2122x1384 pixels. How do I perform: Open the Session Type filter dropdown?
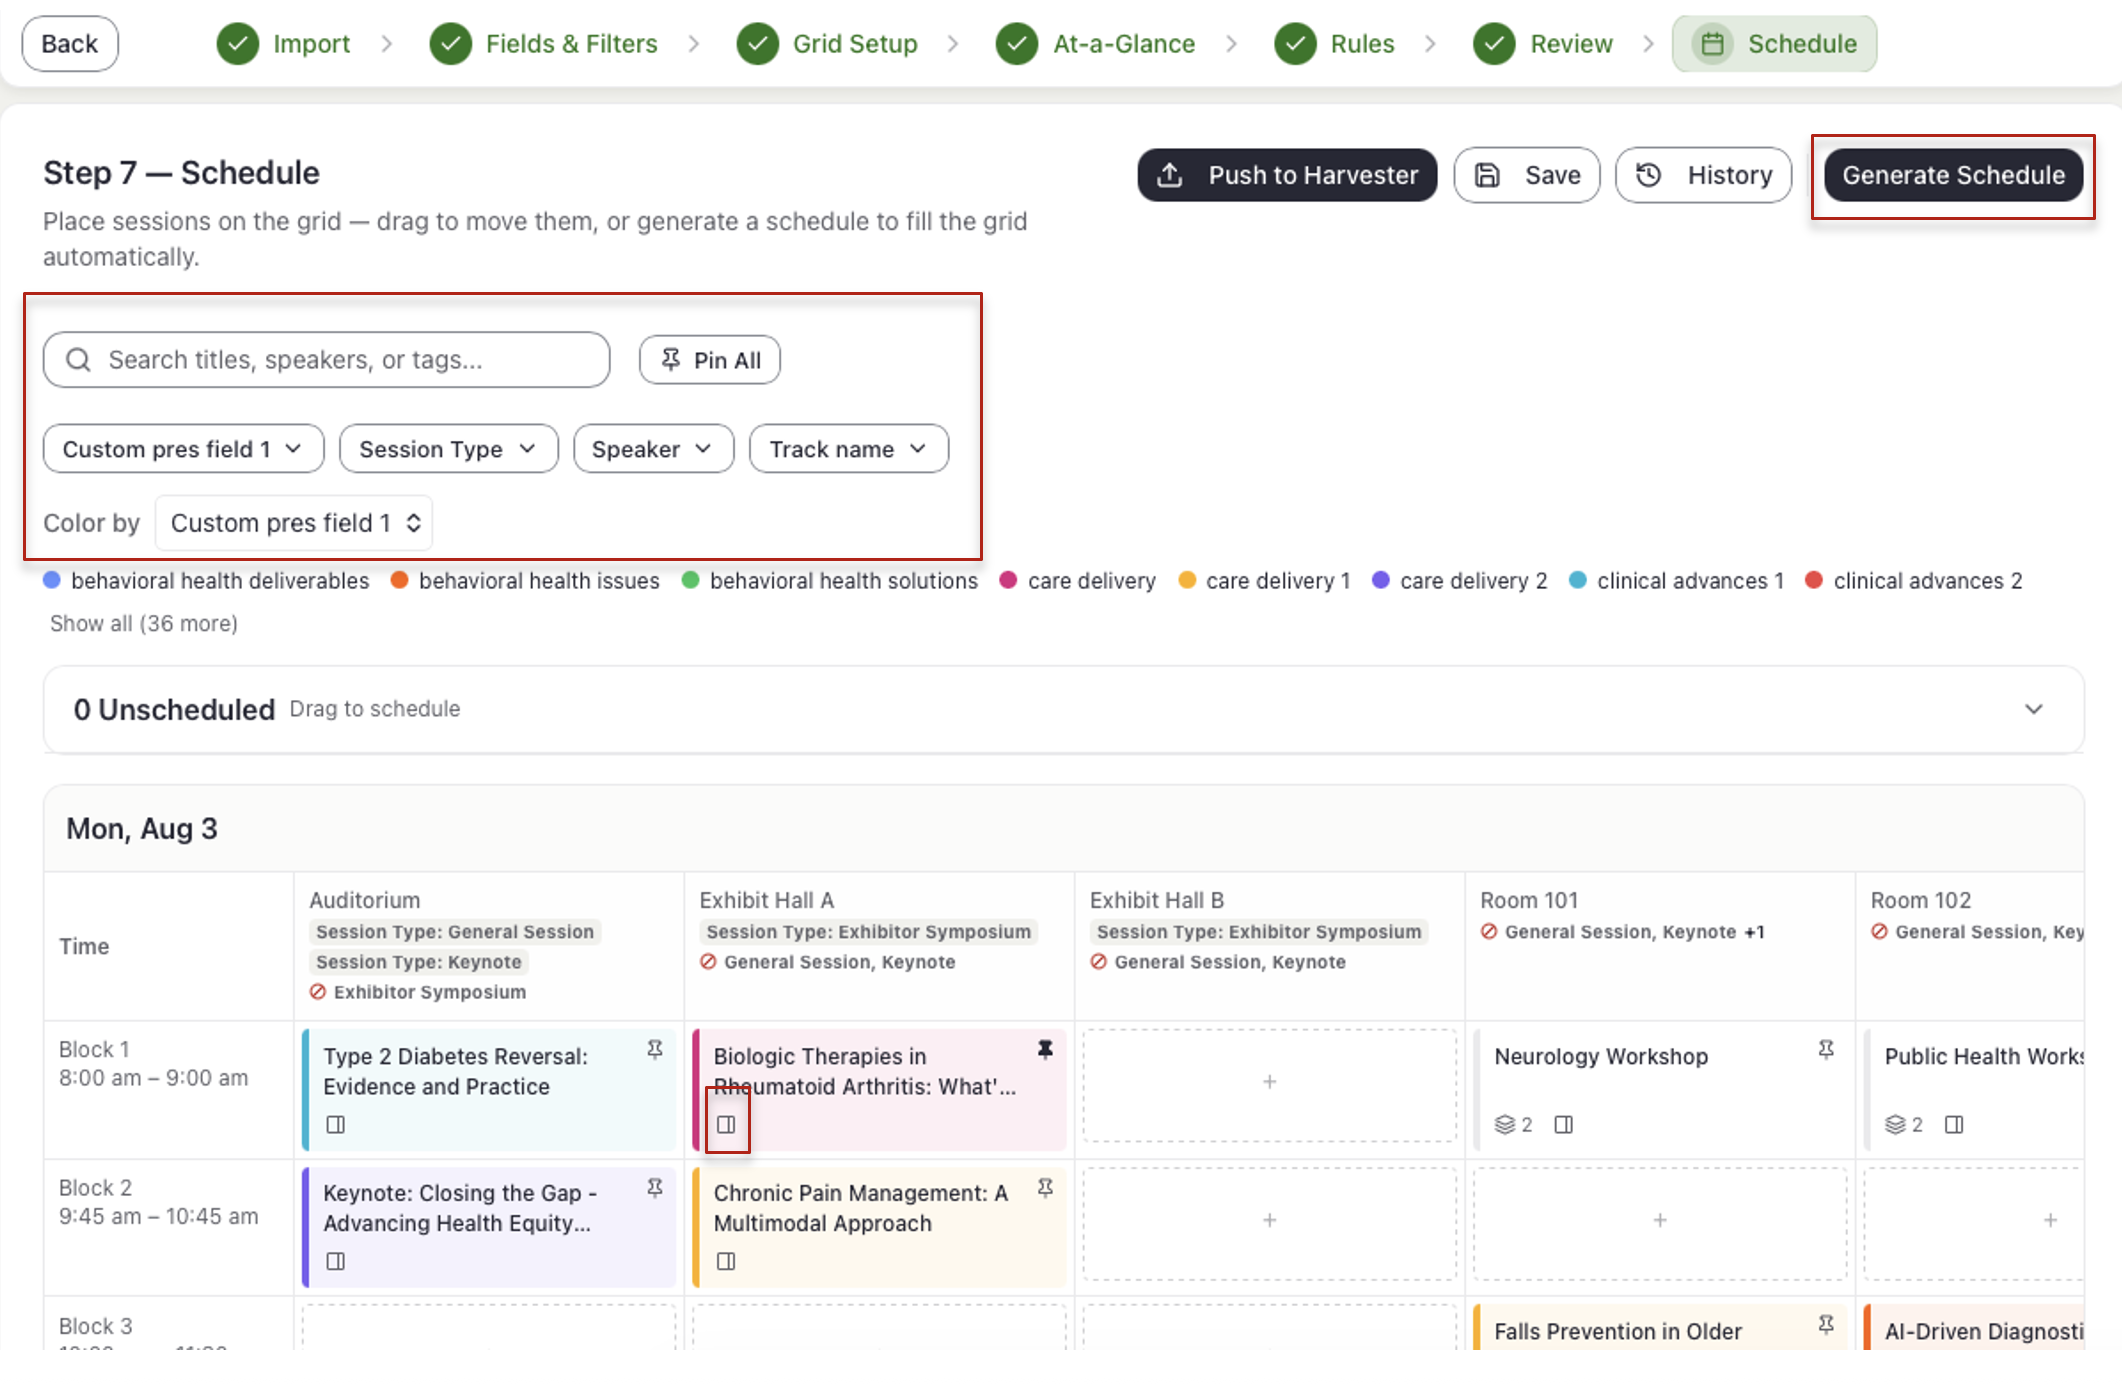[448, 449]
